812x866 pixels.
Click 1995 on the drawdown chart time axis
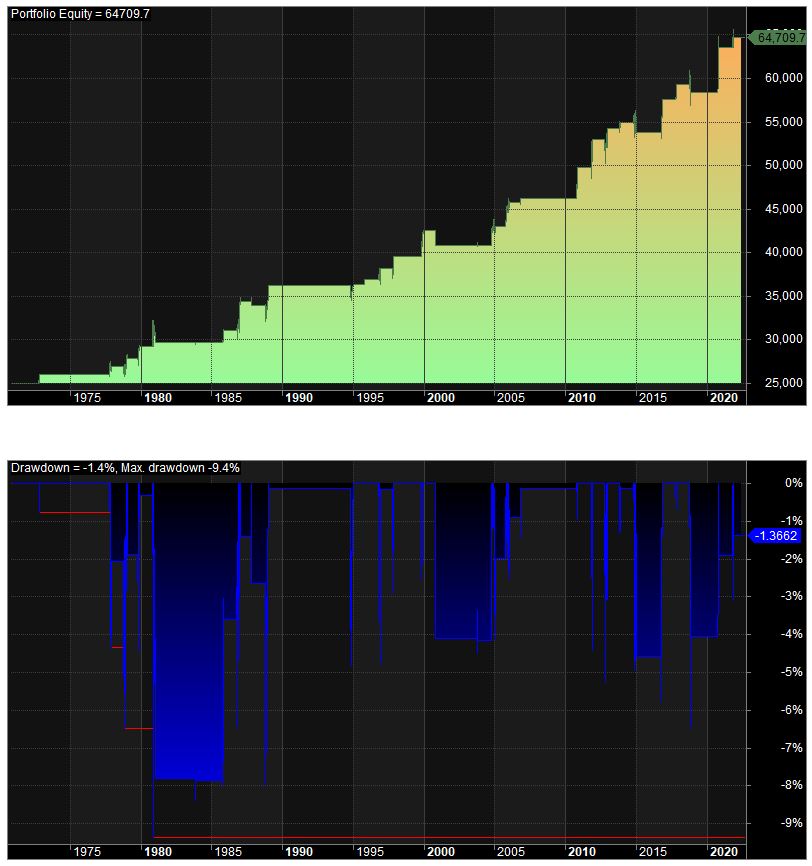coord(370,852)
